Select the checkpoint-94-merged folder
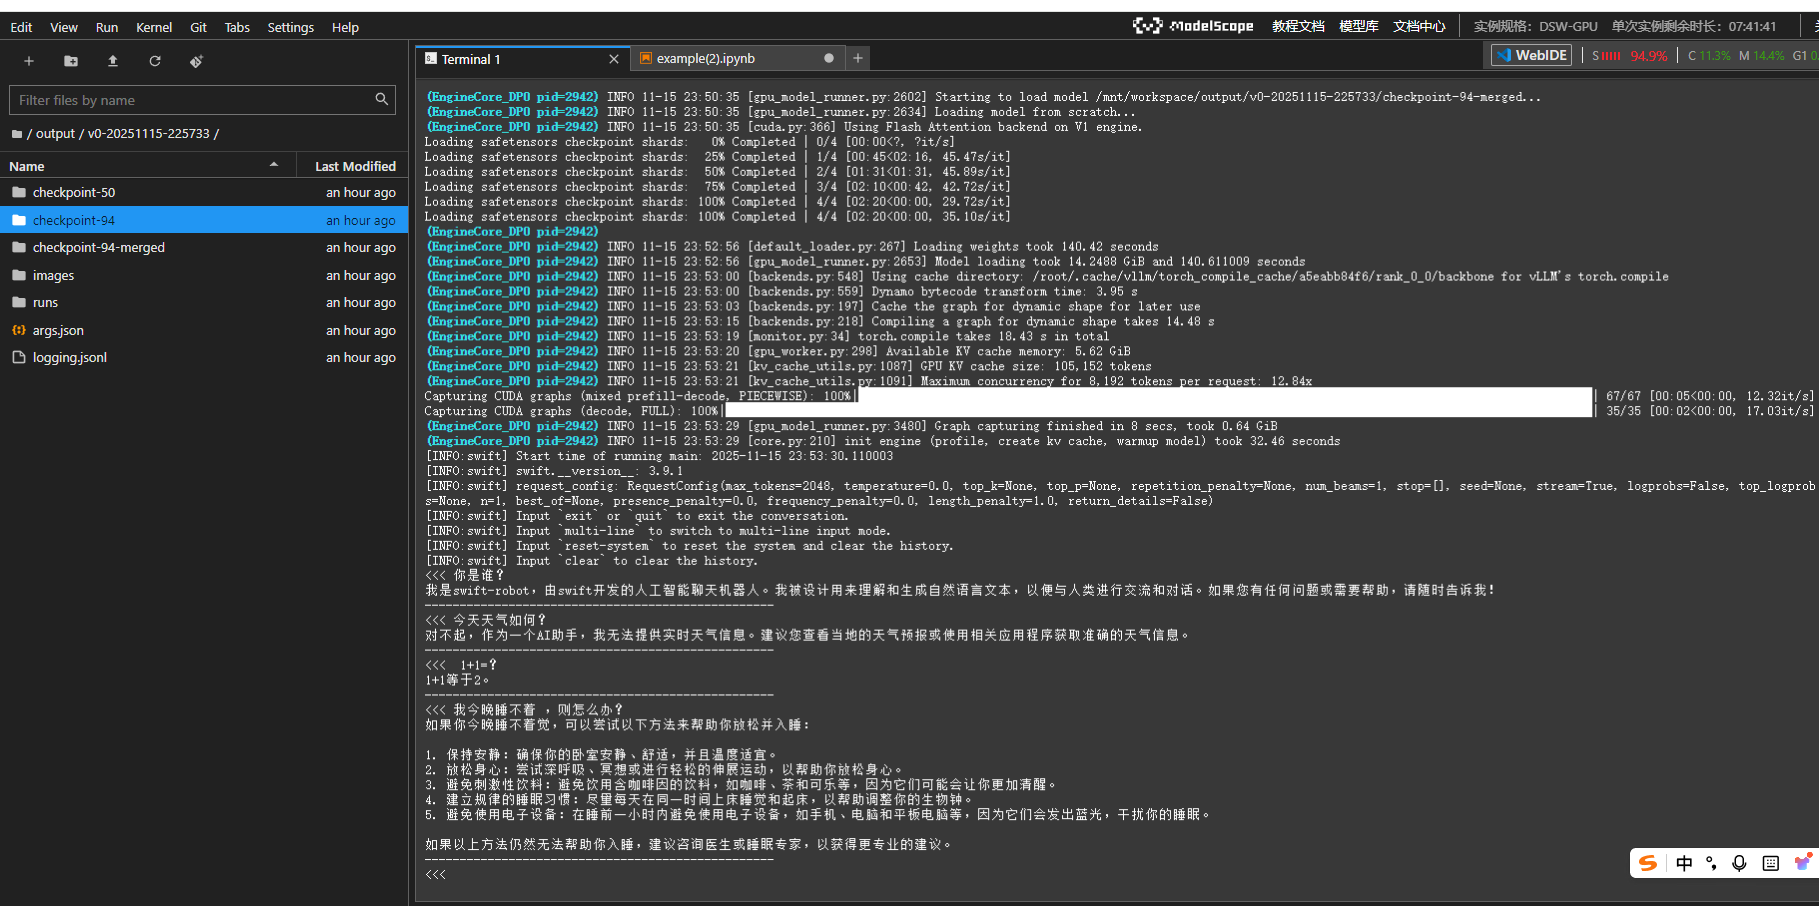 (204, 247)
